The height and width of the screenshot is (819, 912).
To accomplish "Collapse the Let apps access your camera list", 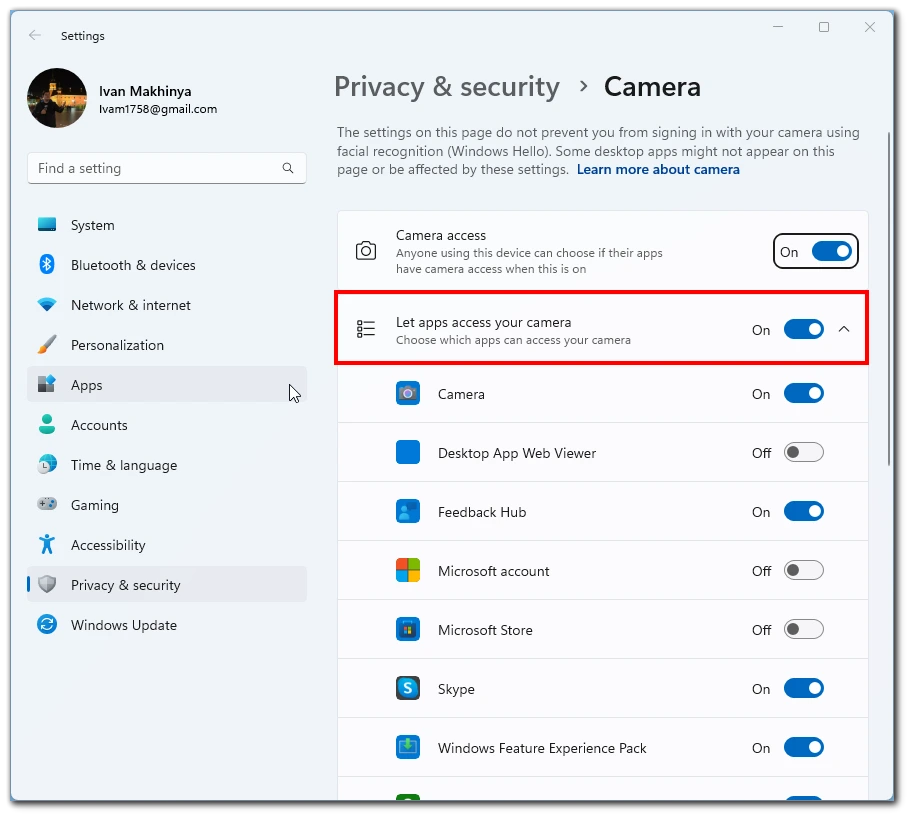I will point(844,330).
